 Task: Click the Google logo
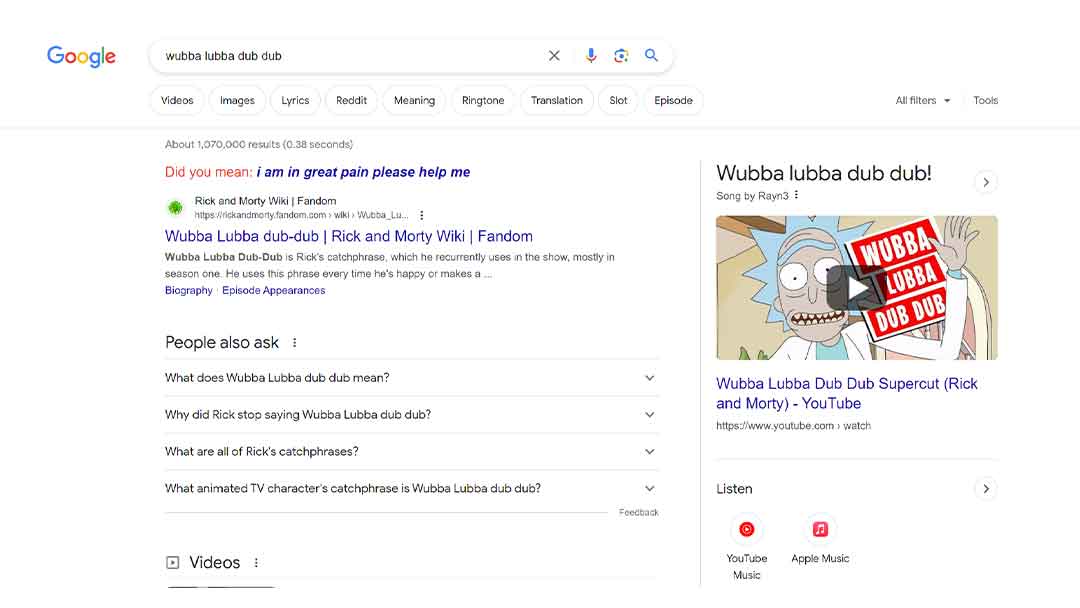tap(81, 56)
